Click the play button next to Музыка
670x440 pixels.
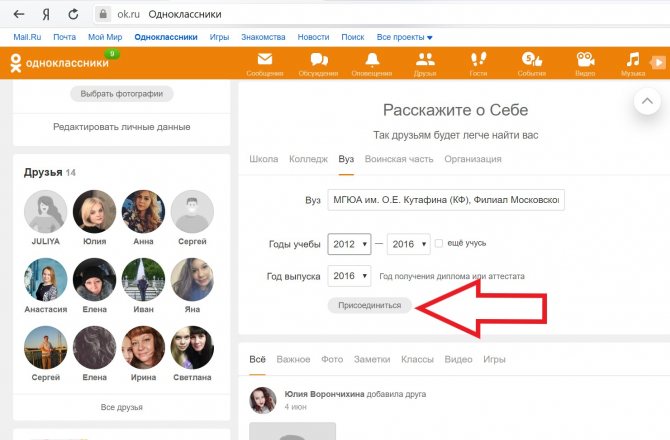click(x=658, y=62)
